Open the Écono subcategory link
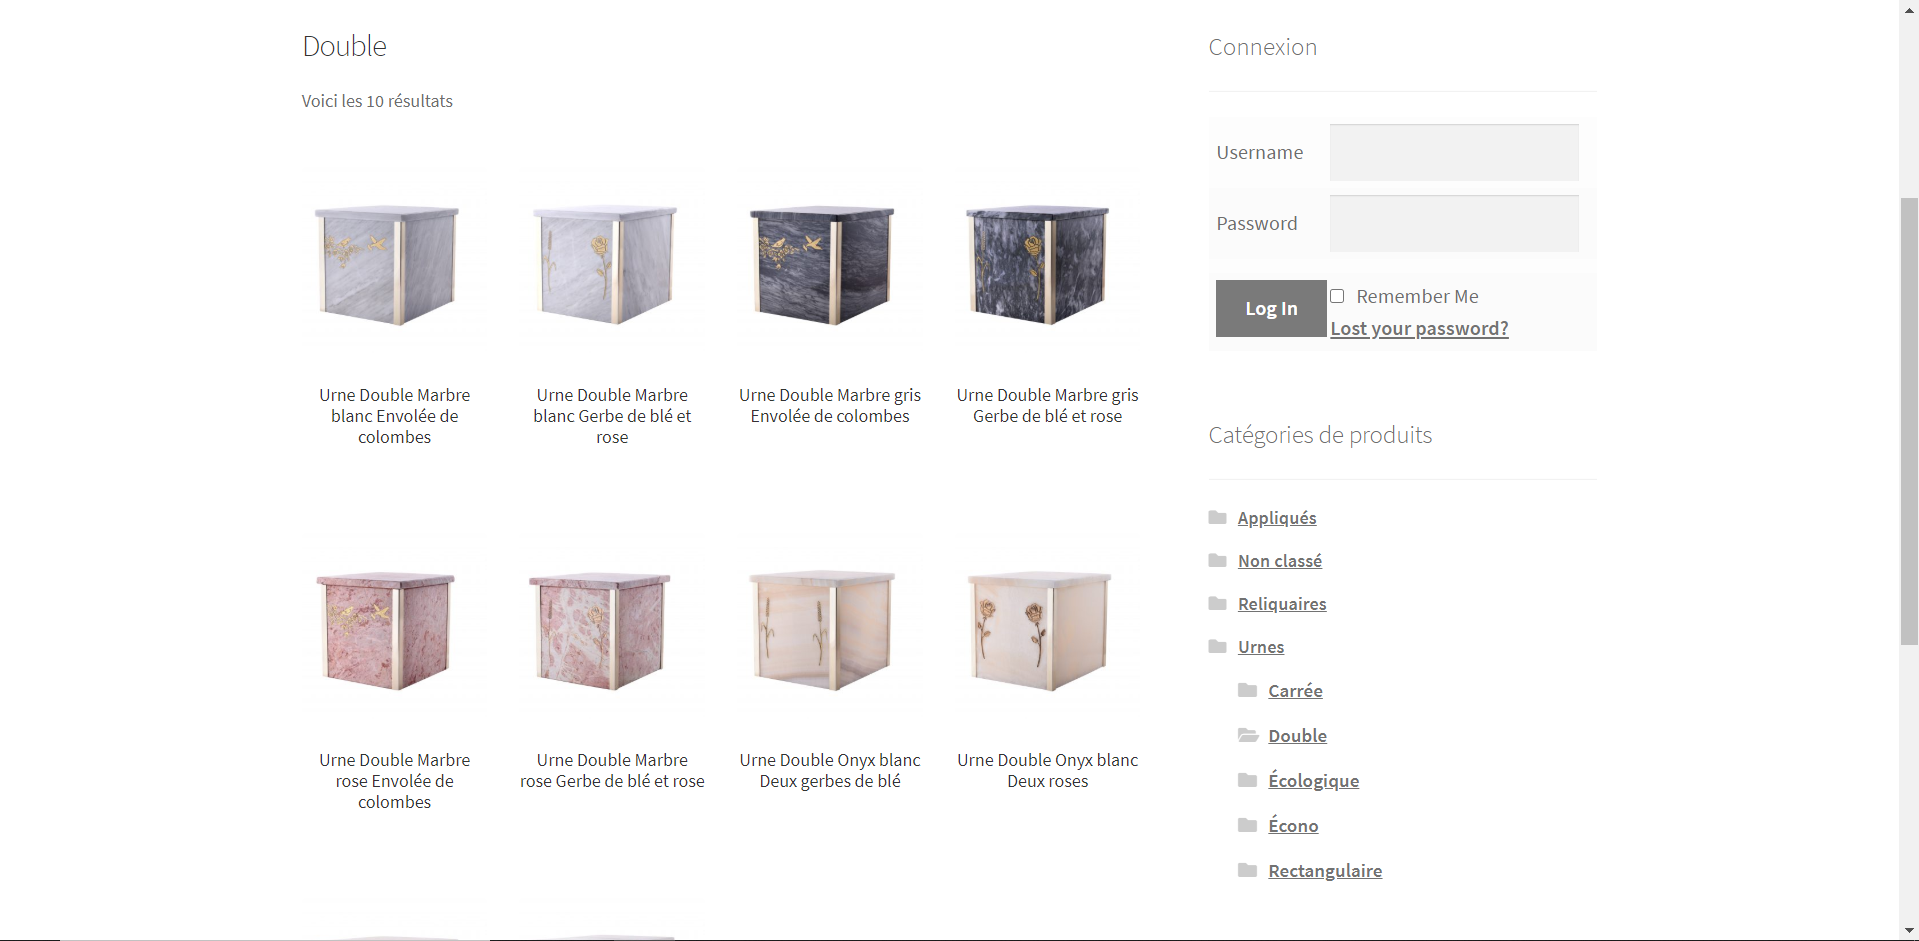The image size is (1919, 941). pyautogui.click(x=1293, y=826)
